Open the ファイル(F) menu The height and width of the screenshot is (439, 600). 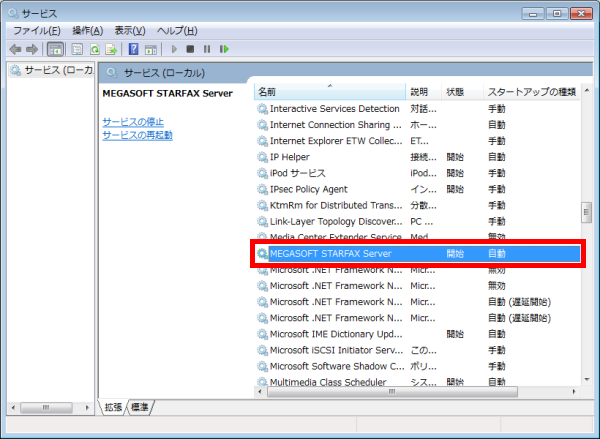pyautogui.click(x=36, y=31)
